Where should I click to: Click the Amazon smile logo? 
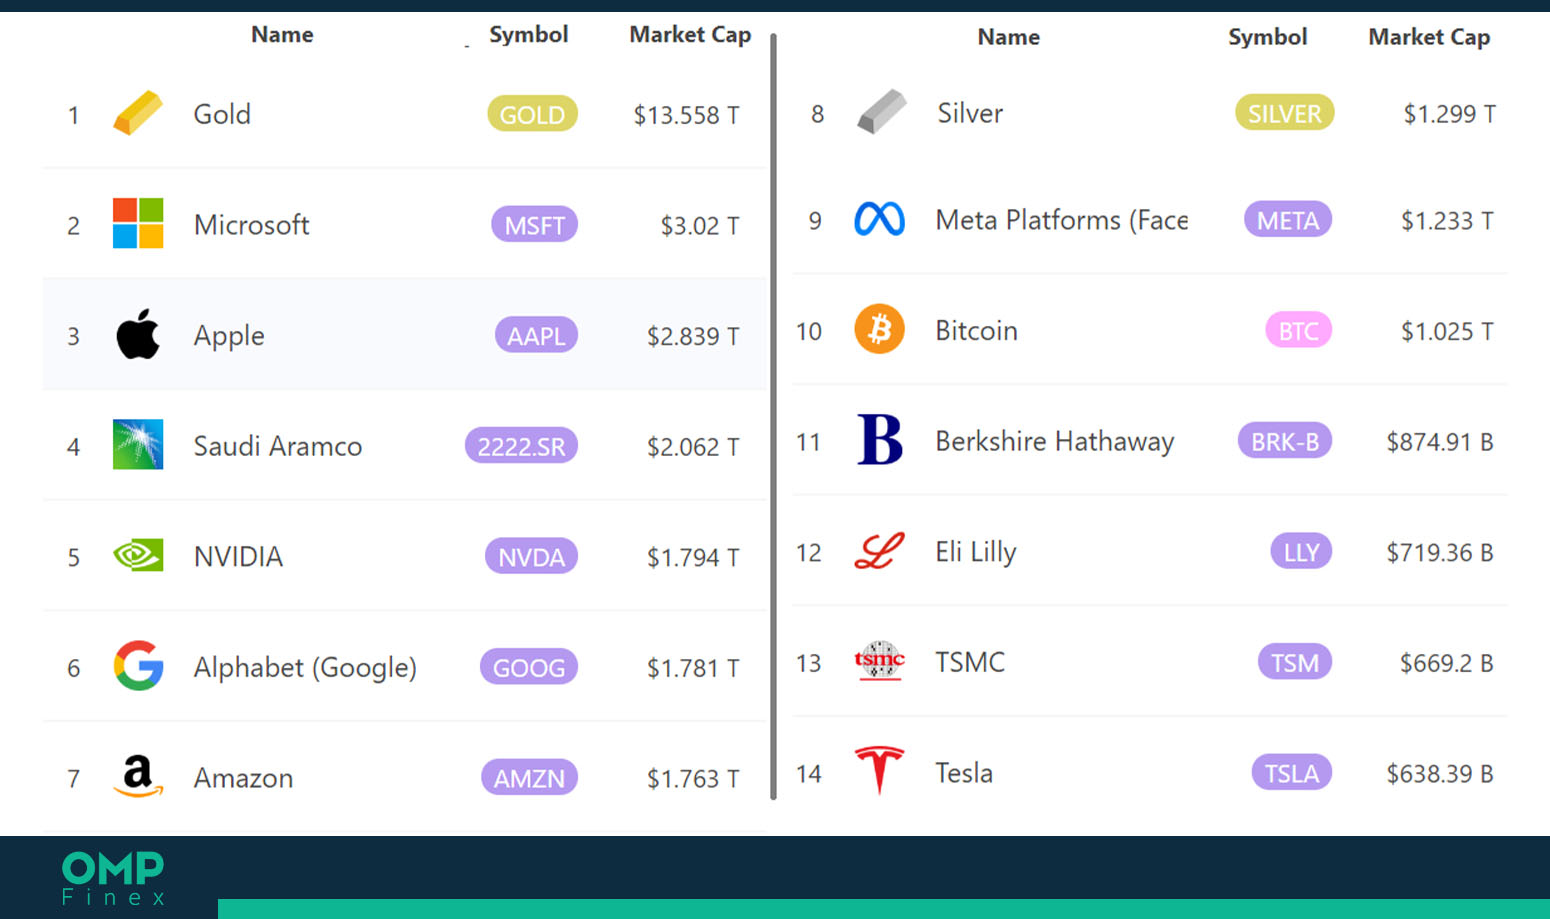tap(138, 776)
